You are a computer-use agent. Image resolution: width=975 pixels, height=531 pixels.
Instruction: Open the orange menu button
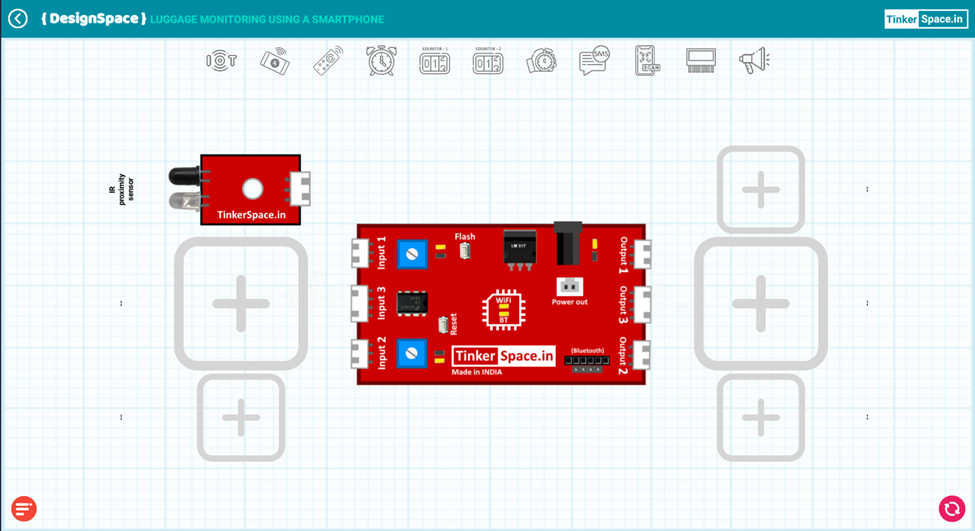pos(24,509)
